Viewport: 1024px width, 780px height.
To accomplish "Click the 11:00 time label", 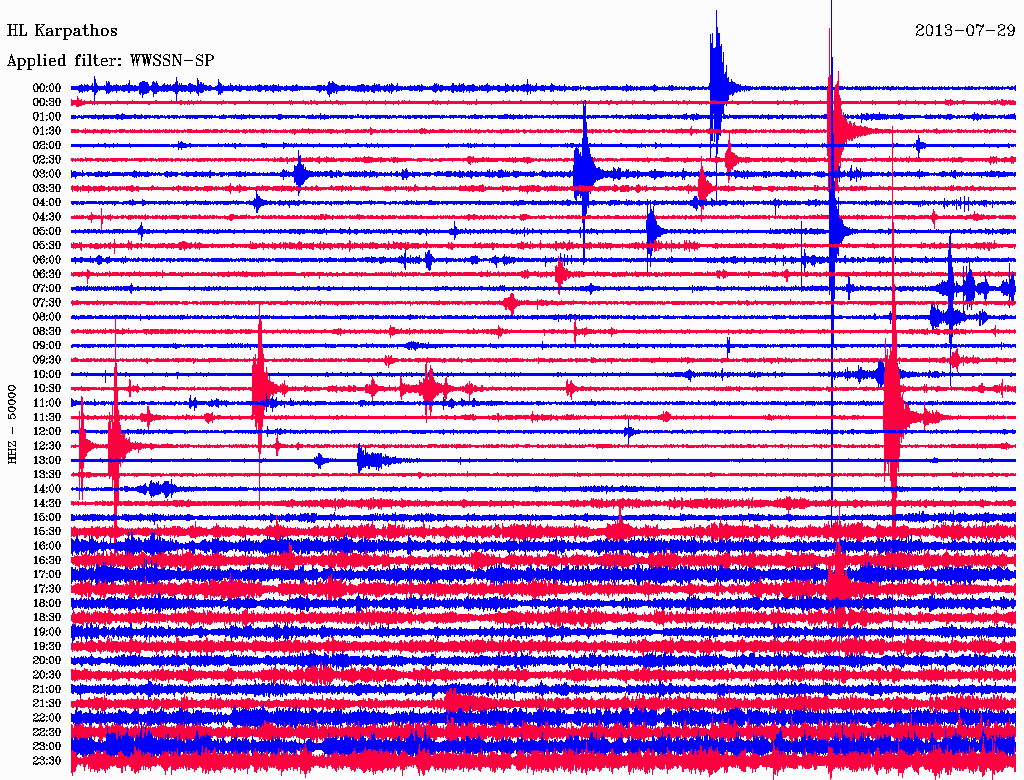I will 47,403.
